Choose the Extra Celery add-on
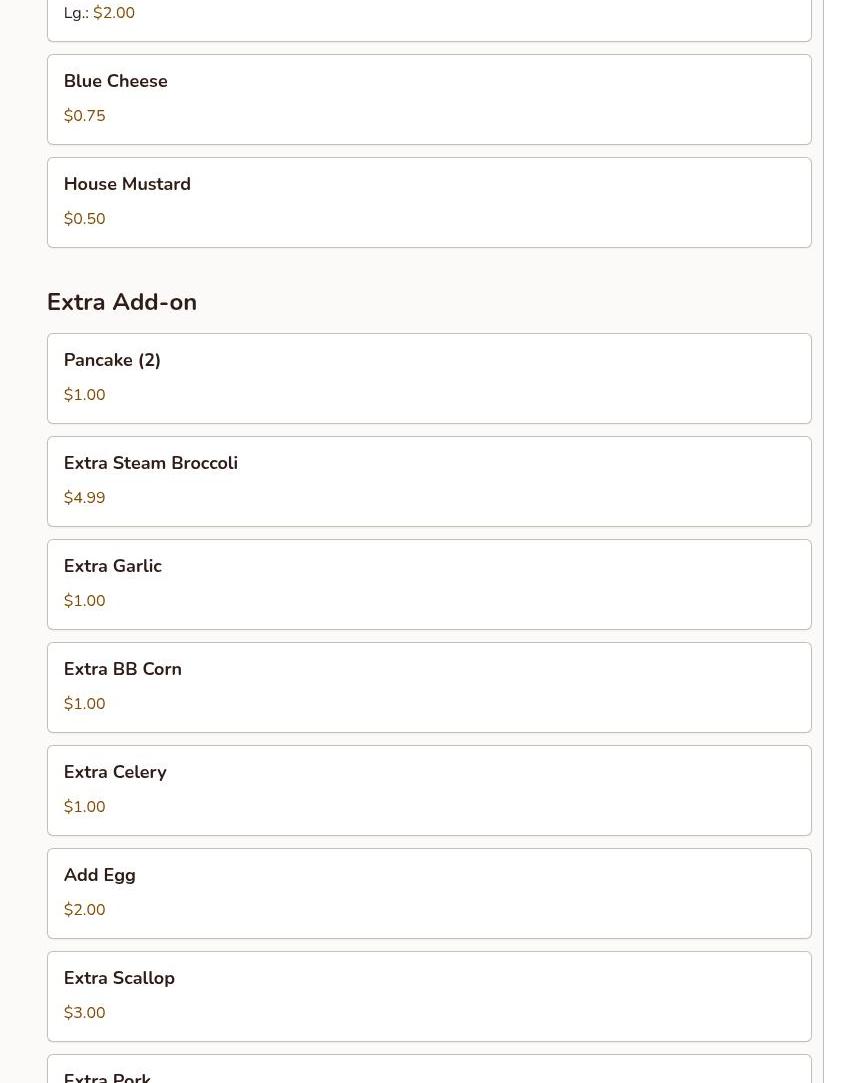The image size is (844, 1083). 429,790
